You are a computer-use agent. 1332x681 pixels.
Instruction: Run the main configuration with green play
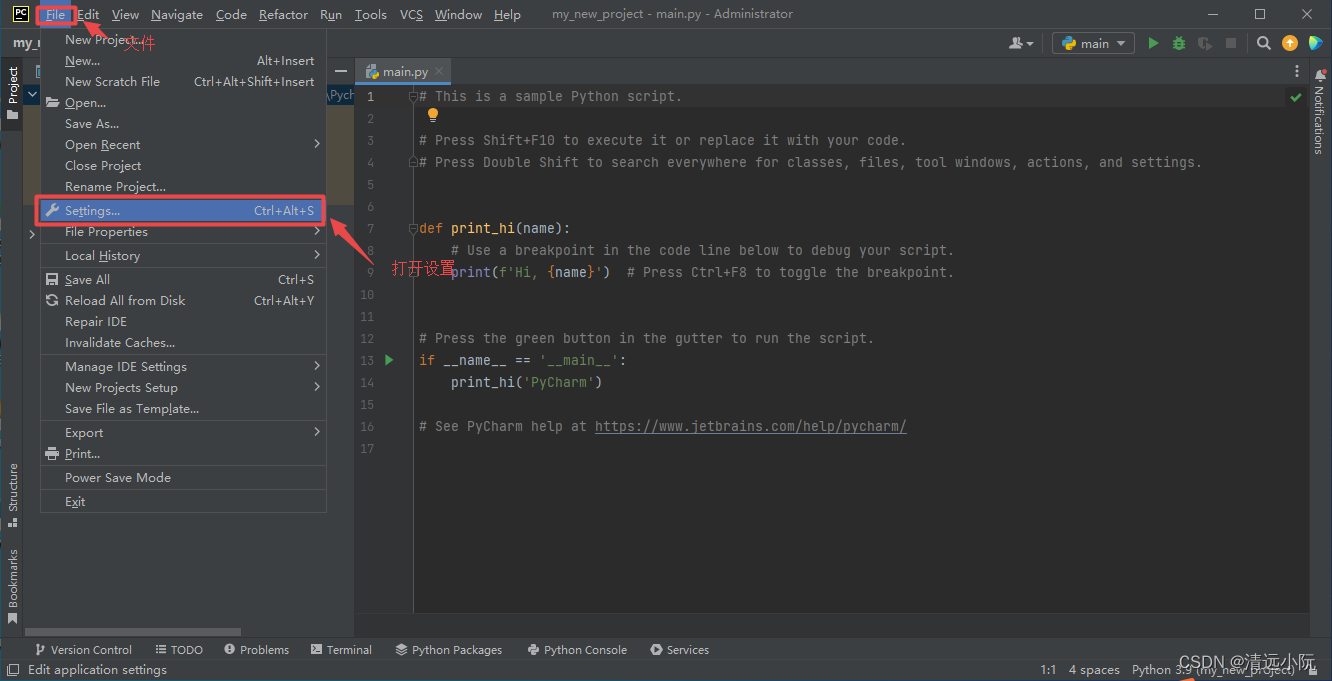point(1153,43)
